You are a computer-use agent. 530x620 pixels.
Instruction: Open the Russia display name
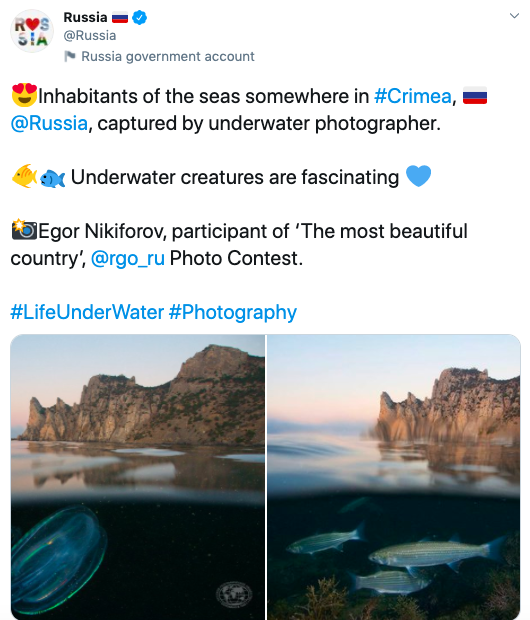click(85, 18)
